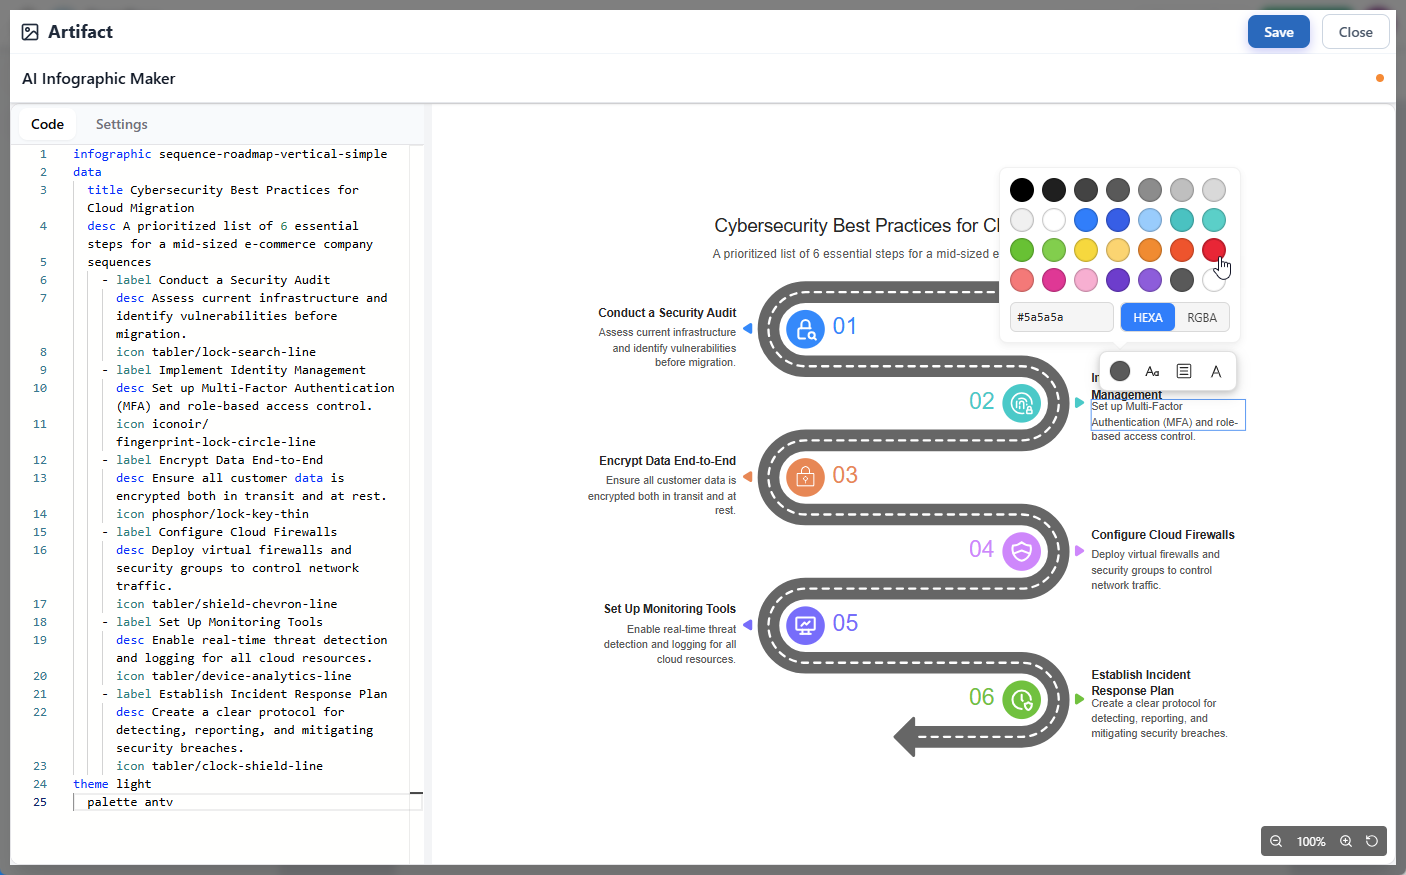Open the font color (A) tool
Screen dimensions: 1406x875
coord(1216,371)
